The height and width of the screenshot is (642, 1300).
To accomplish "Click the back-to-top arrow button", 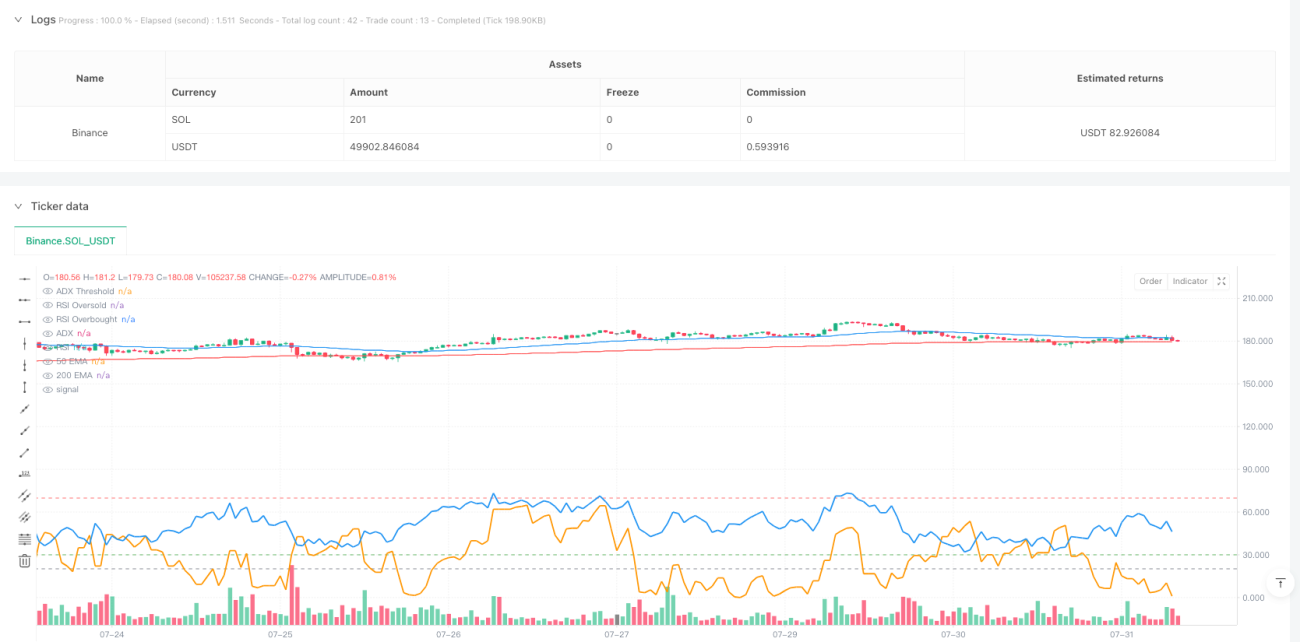I will point(1280,582).
